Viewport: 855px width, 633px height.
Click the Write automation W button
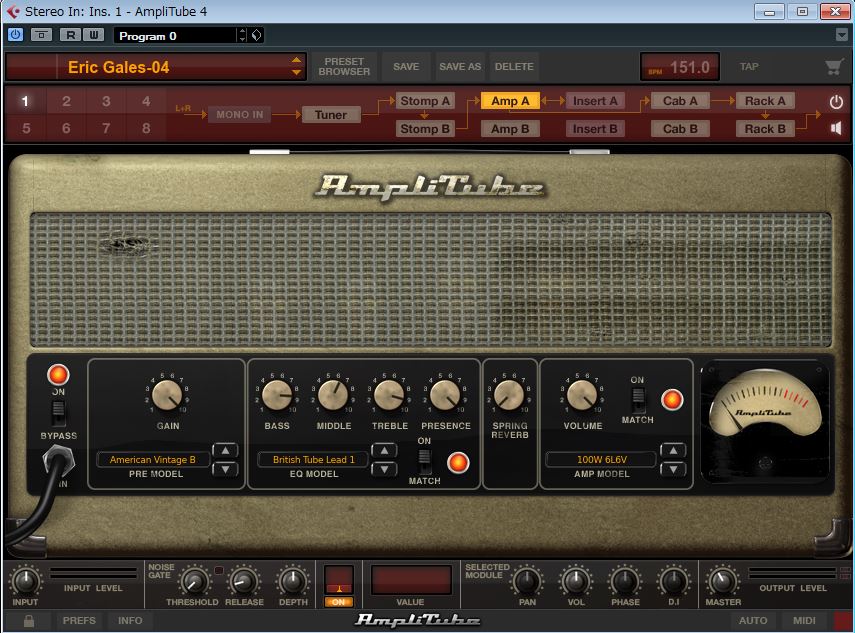(x=93, y=35)
